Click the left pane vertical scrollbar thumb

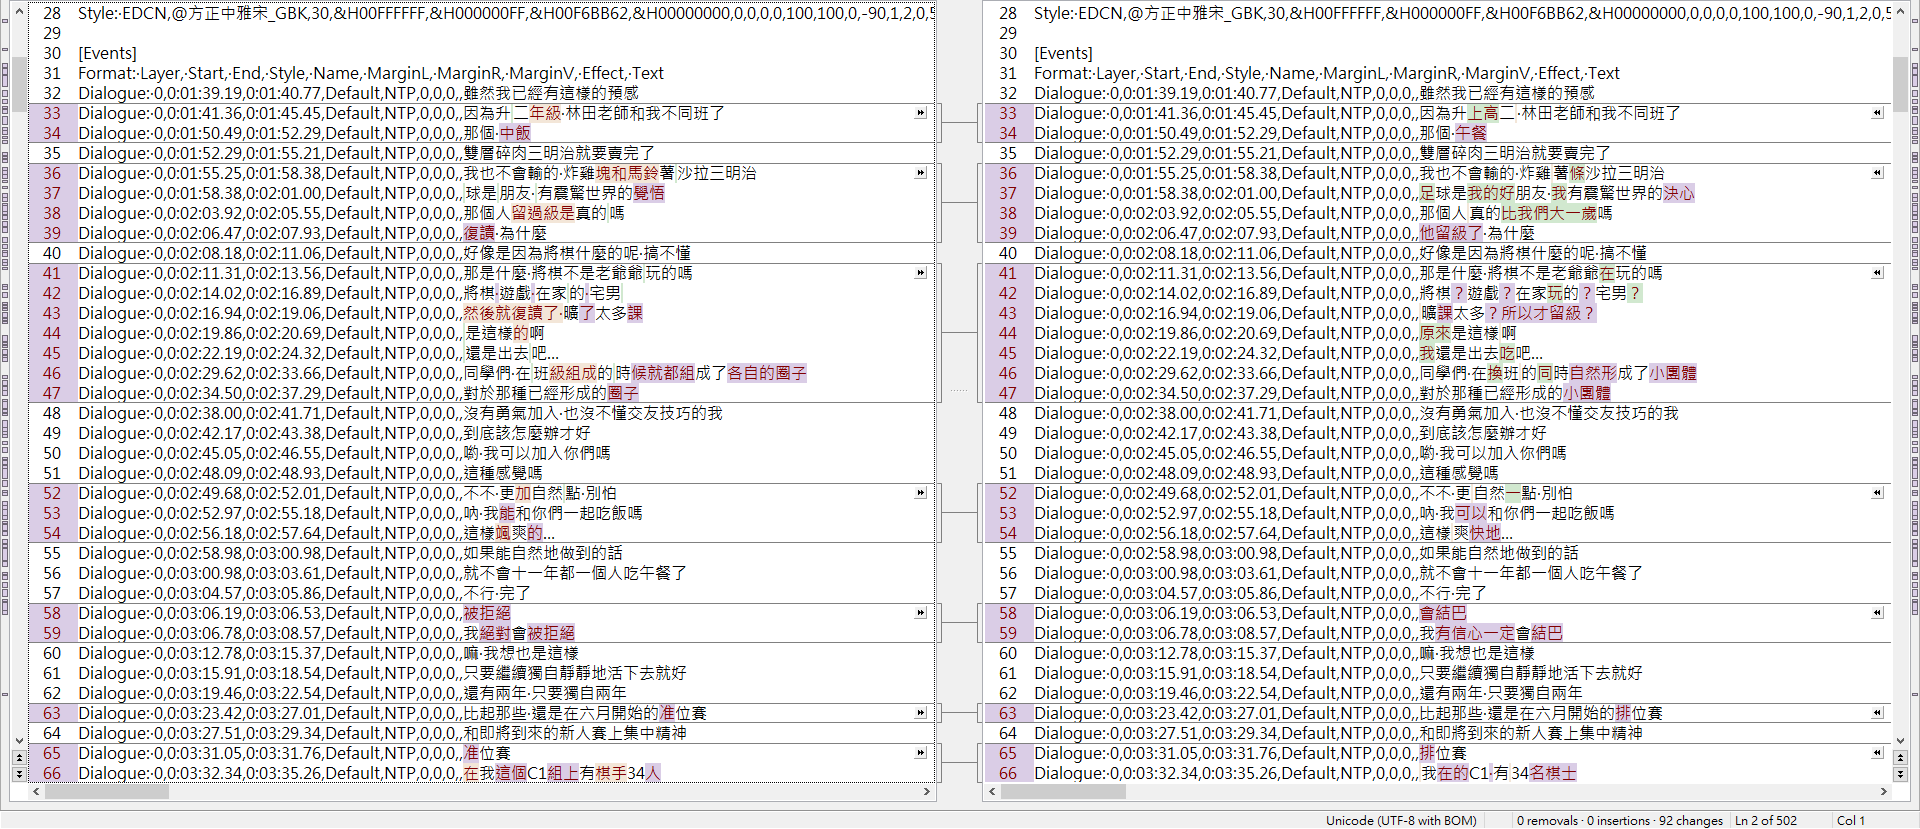click(19, 84)
